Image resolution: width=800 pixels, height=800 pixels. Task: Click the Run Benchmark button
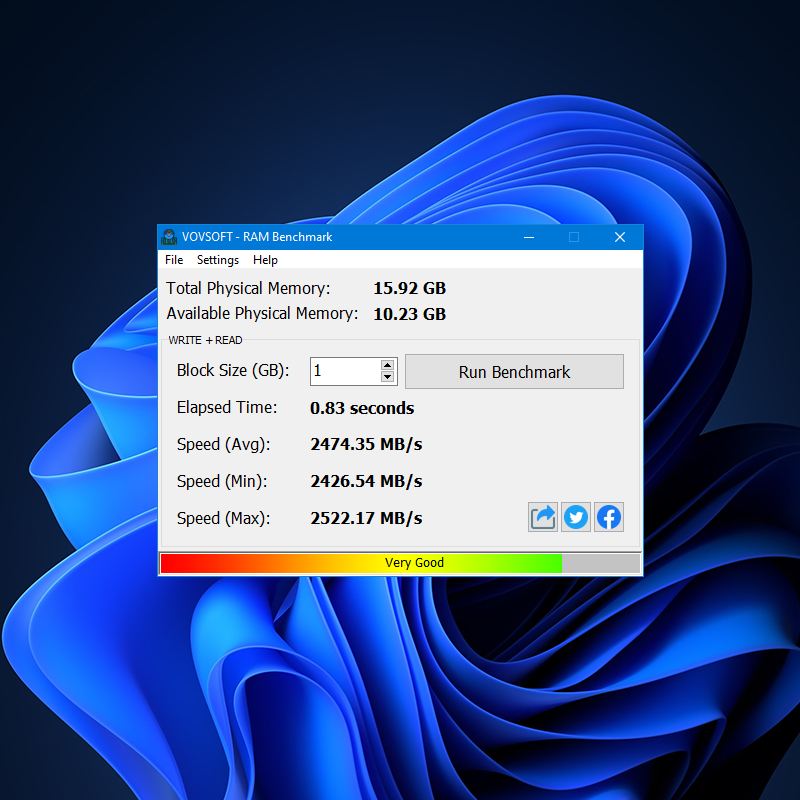(x=514, y=371)
